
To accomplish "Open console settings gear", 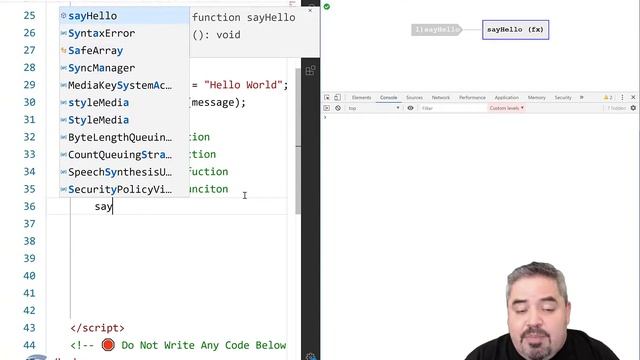I will coord(633,108).
